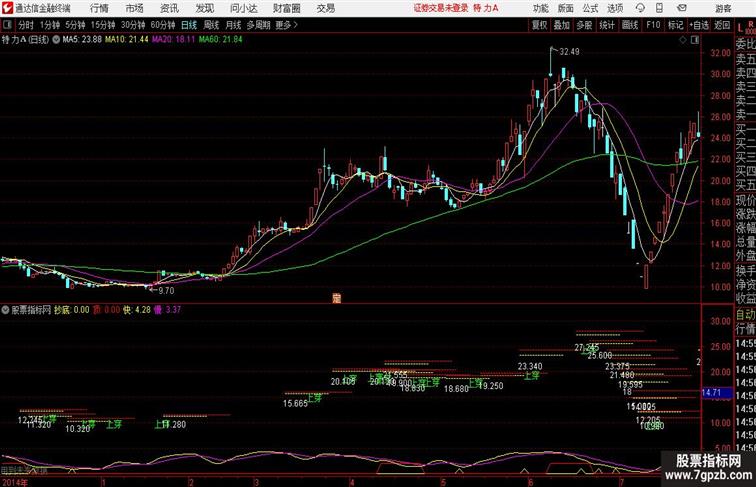Open the 多周期 multi-period view

(x=258, y=25)
